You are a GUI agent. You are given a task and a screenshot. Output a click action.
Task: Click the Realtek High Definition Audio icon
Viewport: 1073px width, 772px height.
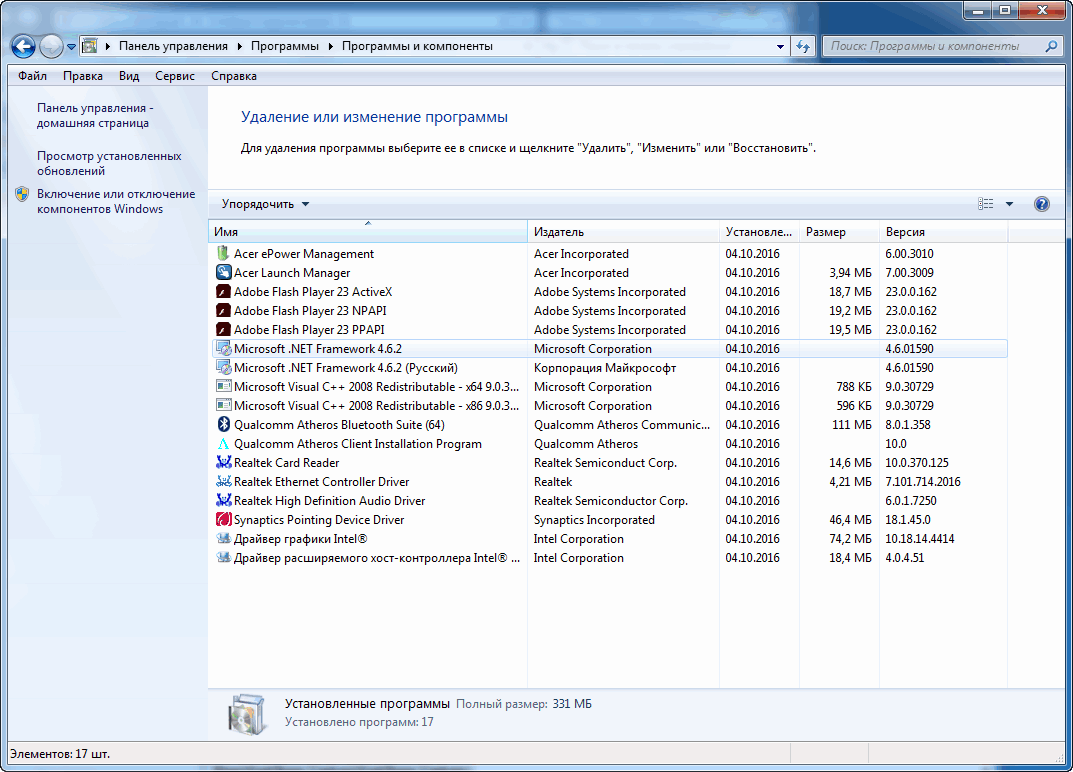click(x=223, y=501)
